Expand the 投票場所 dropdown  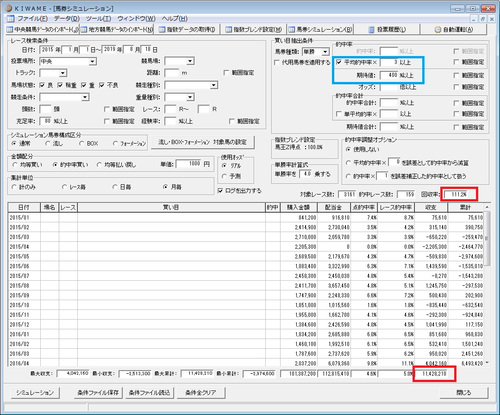pos(93,62)
